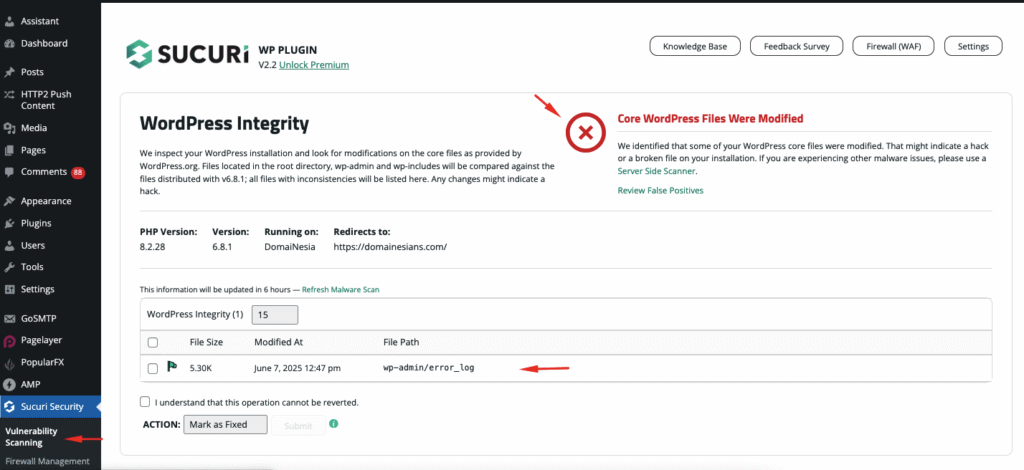
Task: Click the green flag icon beside error_log
Action: (172, 367)
